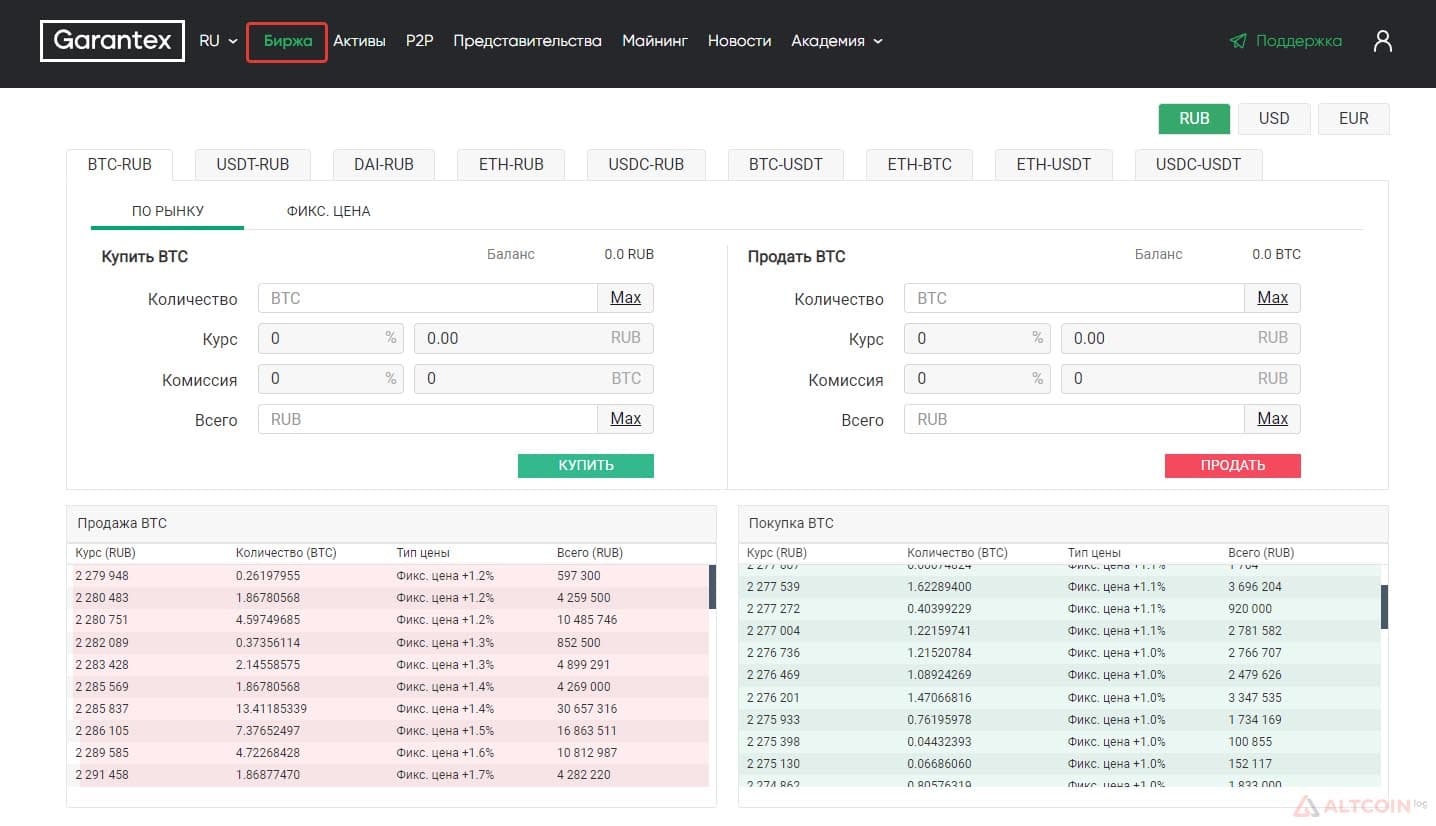Open the P2P section
1436x826 pixels.
[x=420, y=41]
